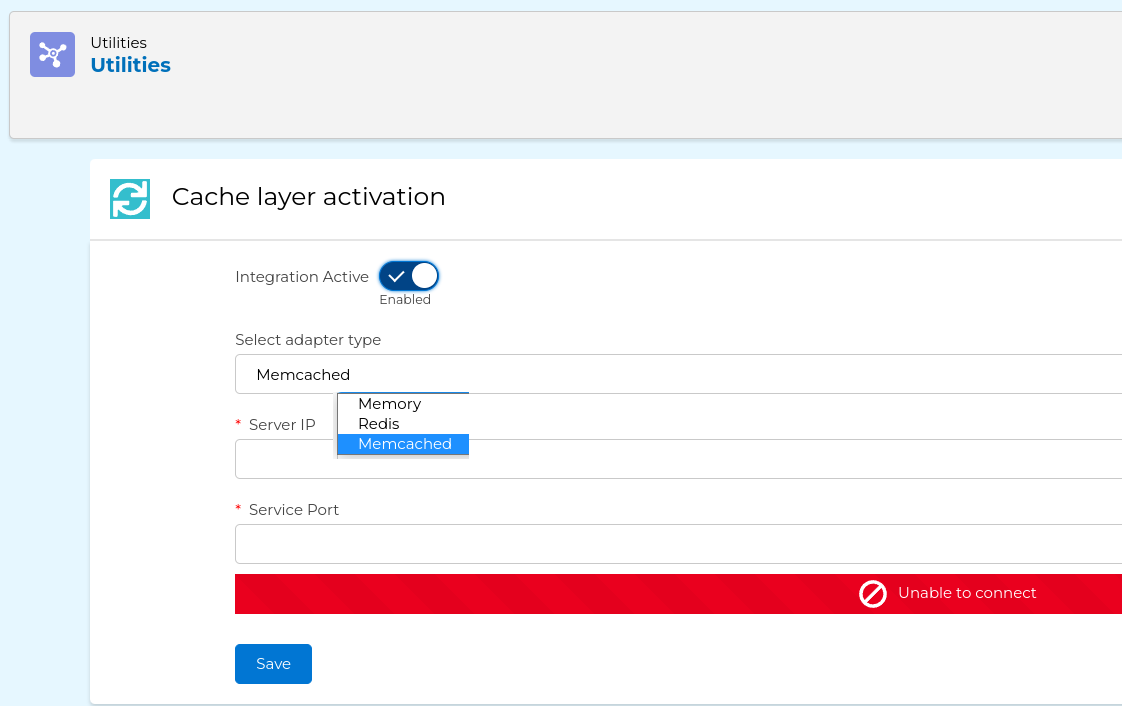Screen dimensions: 1122x706
Task: Open the Select adapter type dropdown
Action: 680,375
